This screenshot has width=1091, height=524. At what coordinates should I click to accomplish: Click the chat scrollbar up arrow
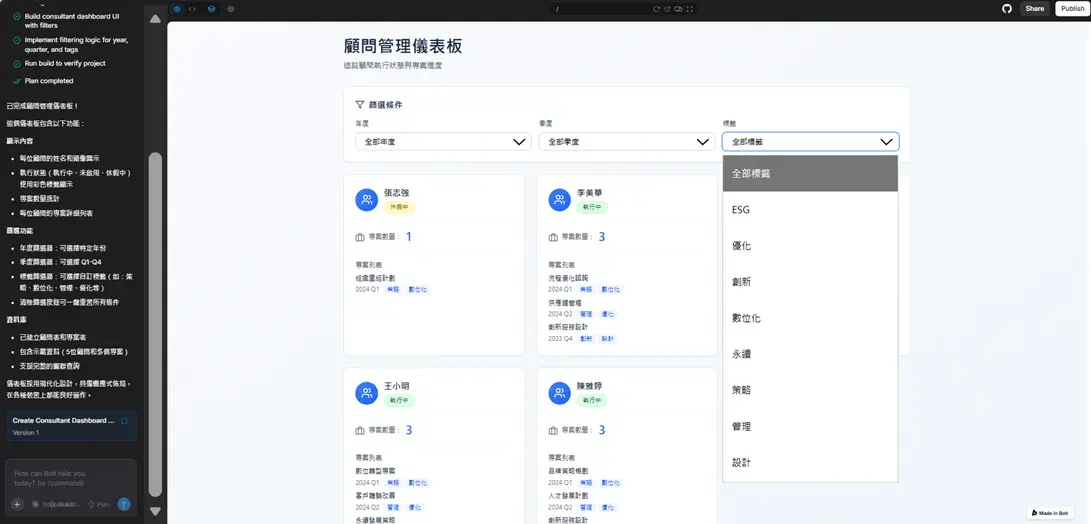pyautogui.click(x=155, y=19)
